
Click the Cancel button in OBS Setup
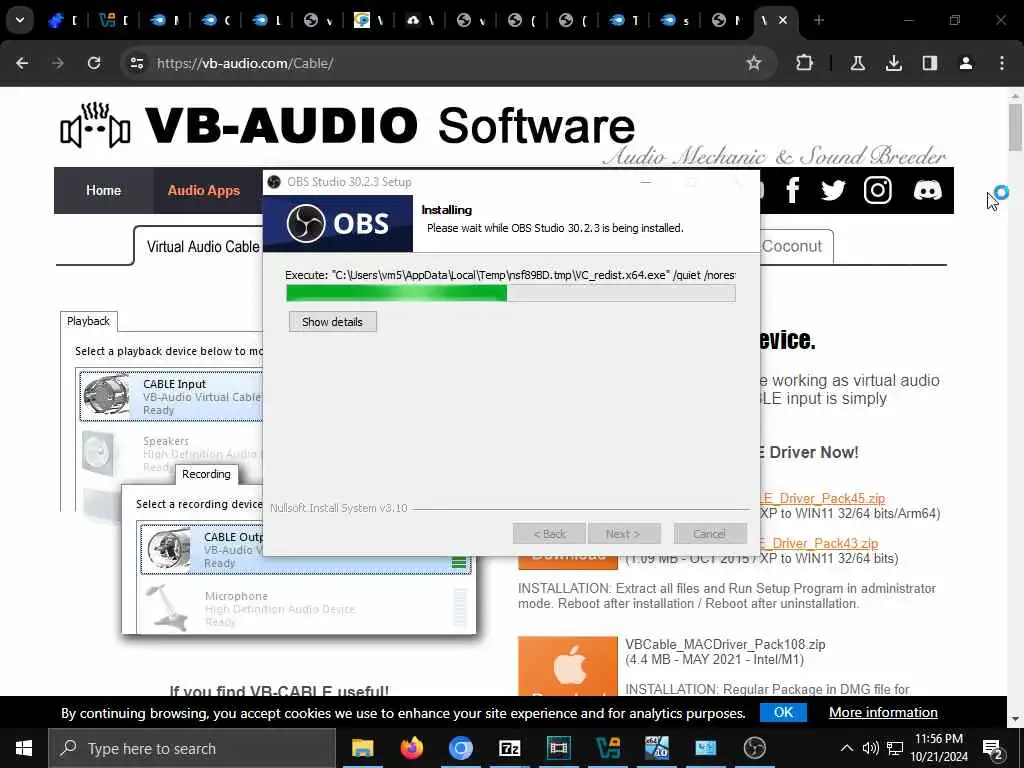(710, 534)
